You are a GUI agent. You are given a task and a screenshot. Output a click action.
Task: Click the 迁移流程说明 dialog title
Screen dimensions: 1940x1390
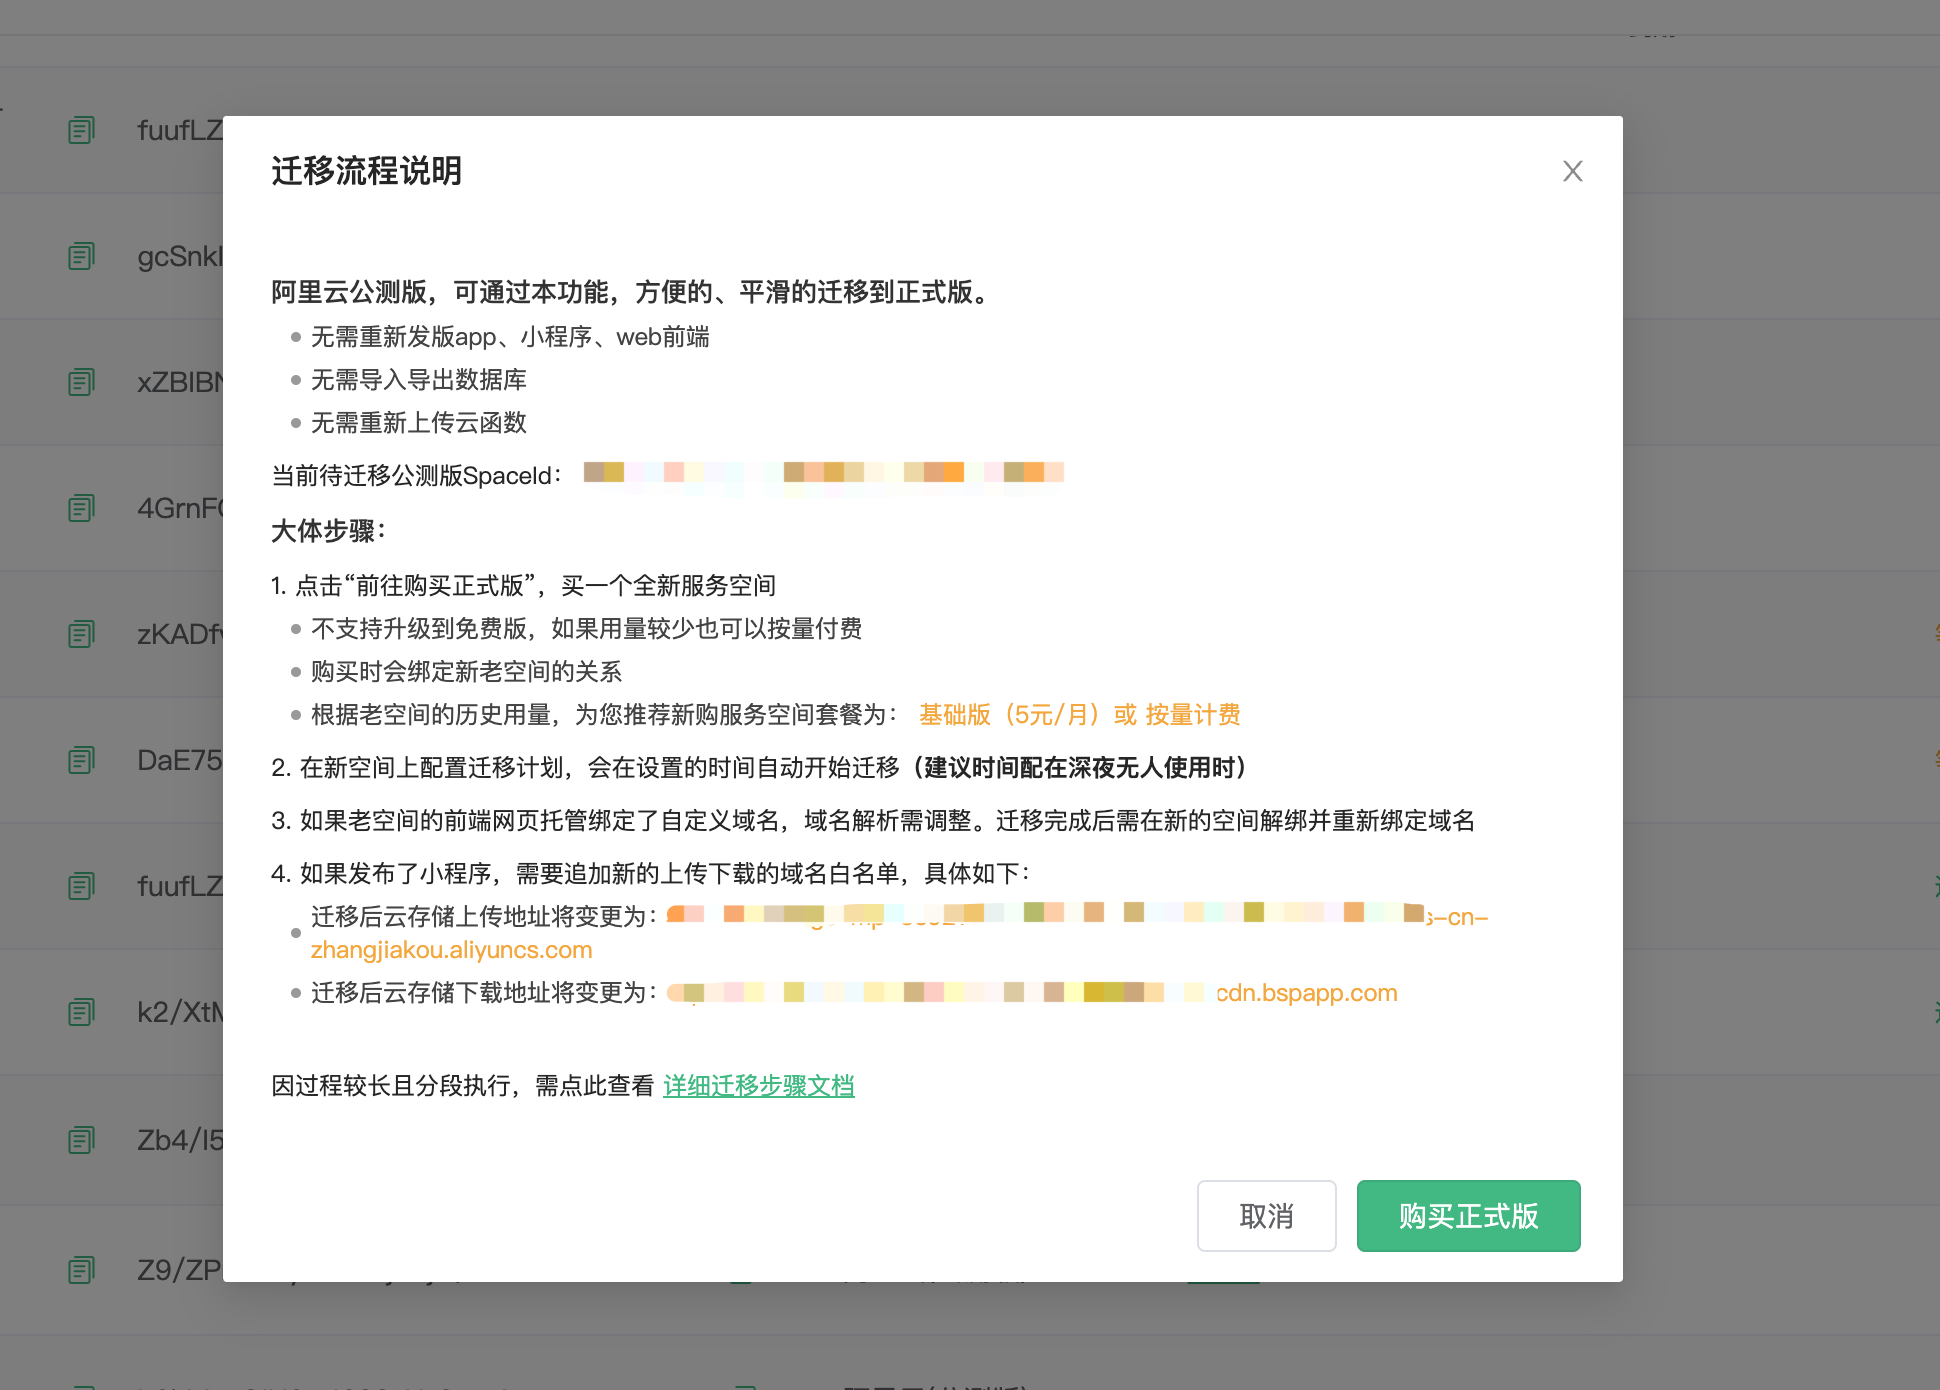pos(366,171)
